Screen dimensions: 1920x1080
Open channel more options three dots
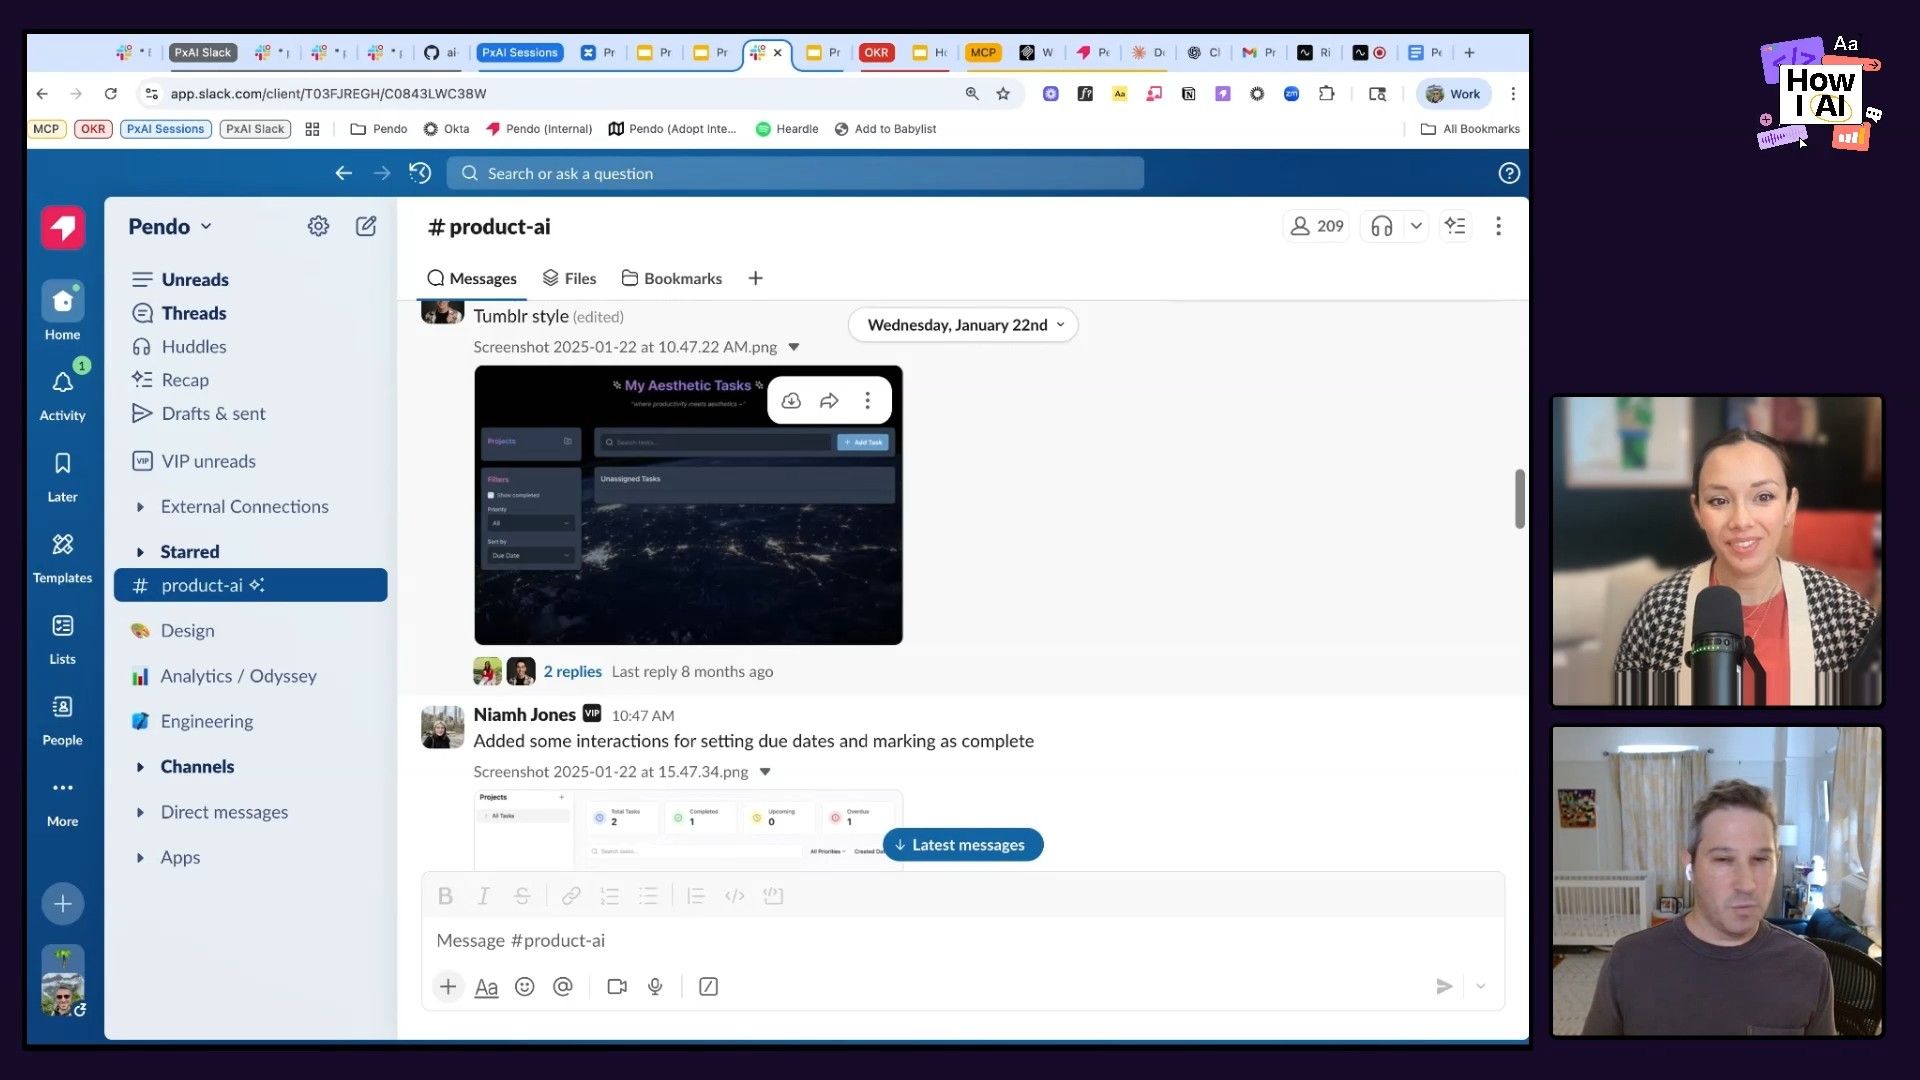[1498, 226]
